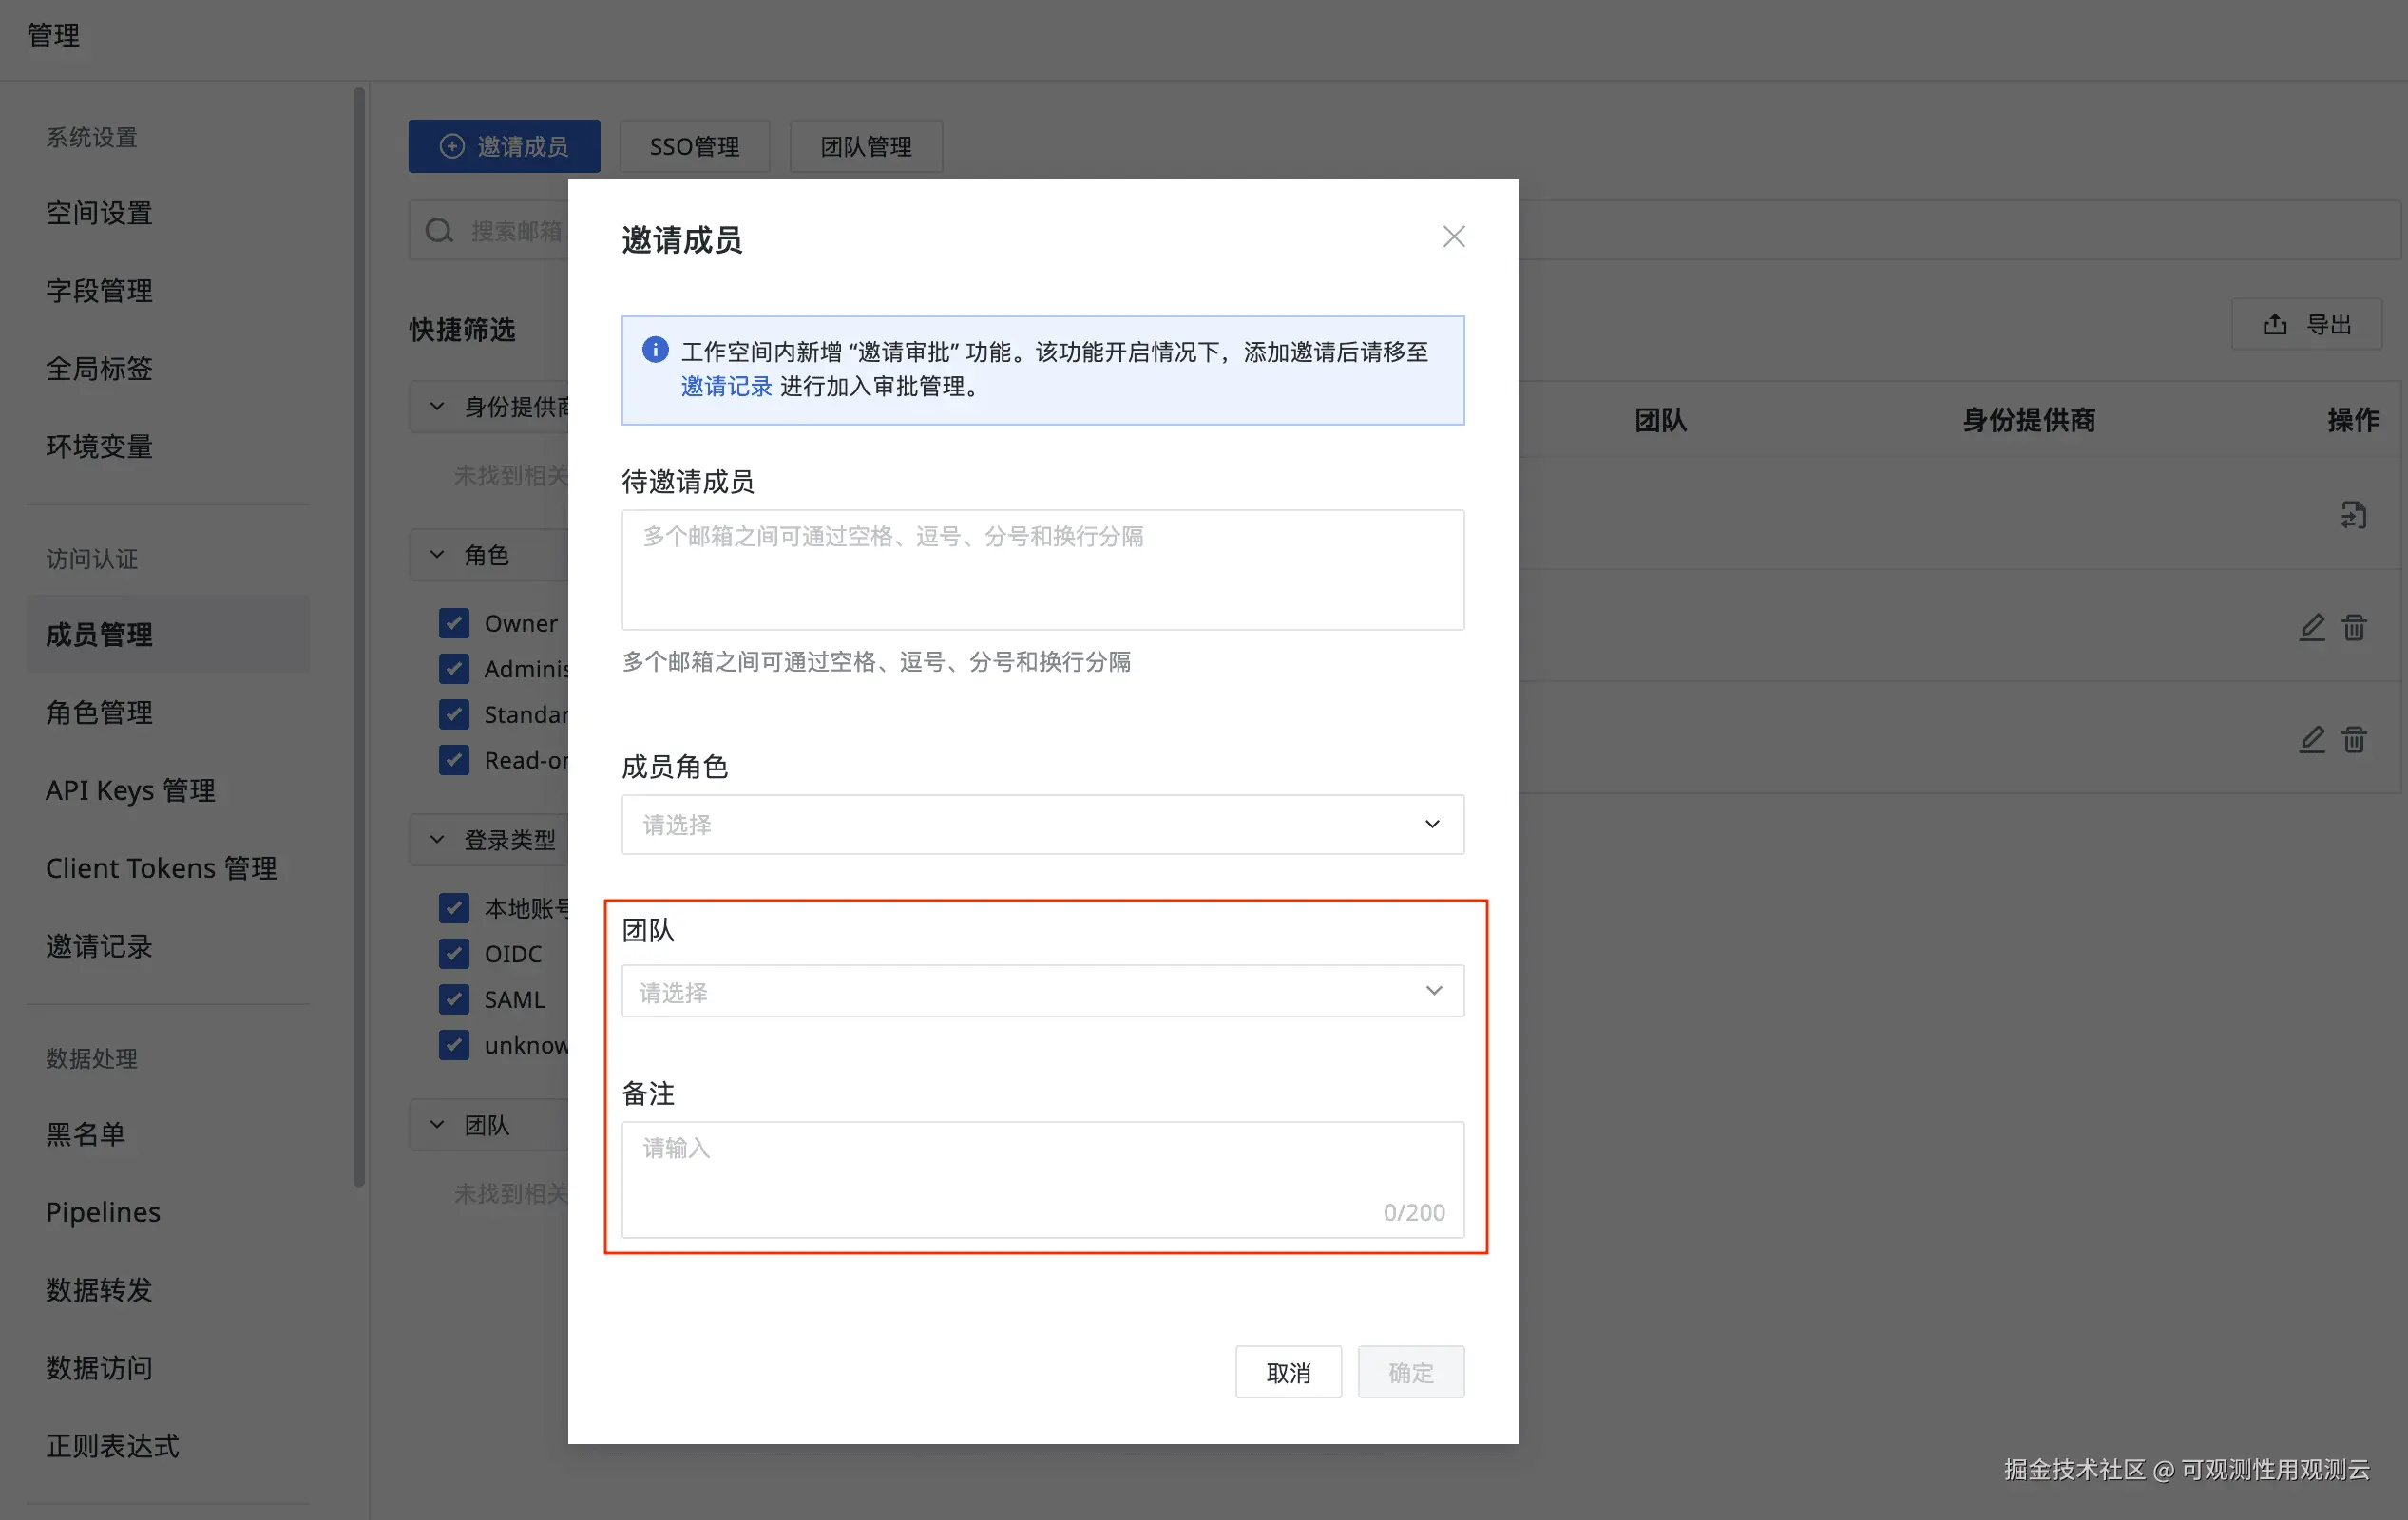Screen dimensions: 2408x1520
Task: Click the search magnifier icon
Action: point(439,231)
